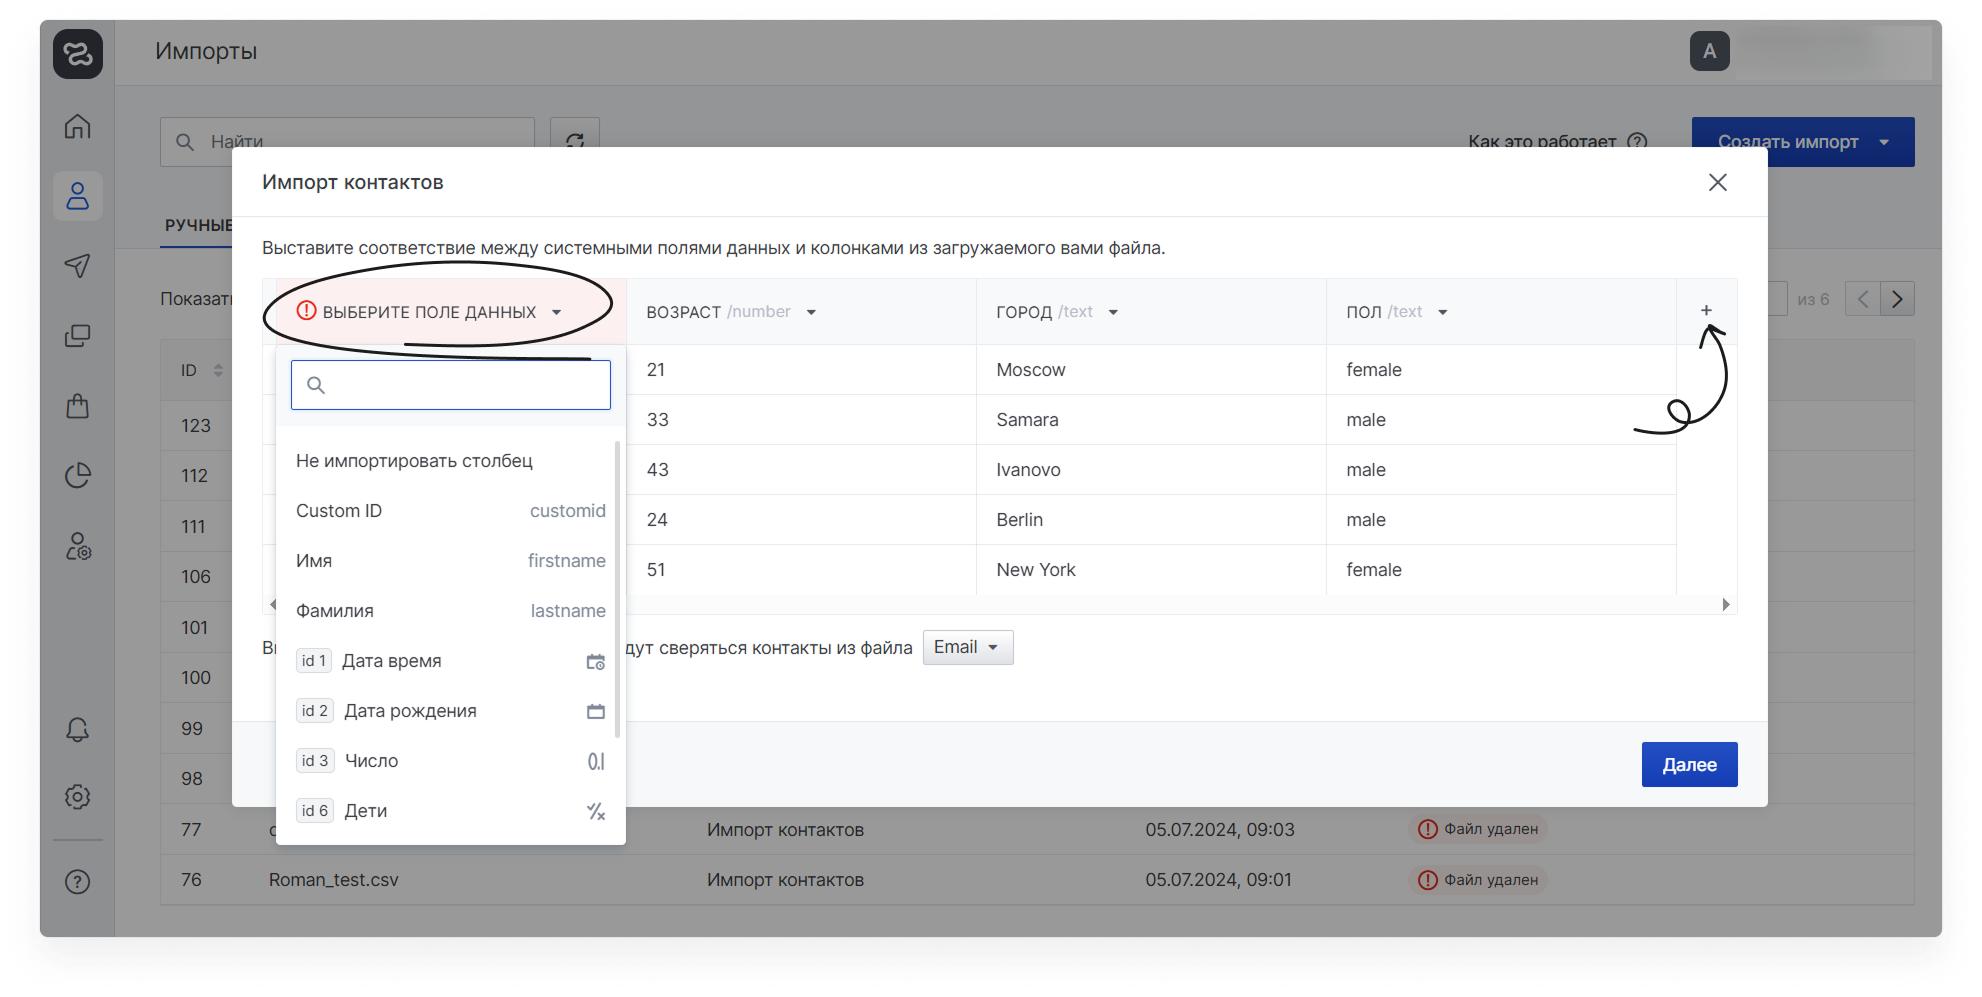This screenshot has width=1982, height=997.
Task: Expand the ВОЗРАСТ column field dropdown
Action: click(811, 312)
